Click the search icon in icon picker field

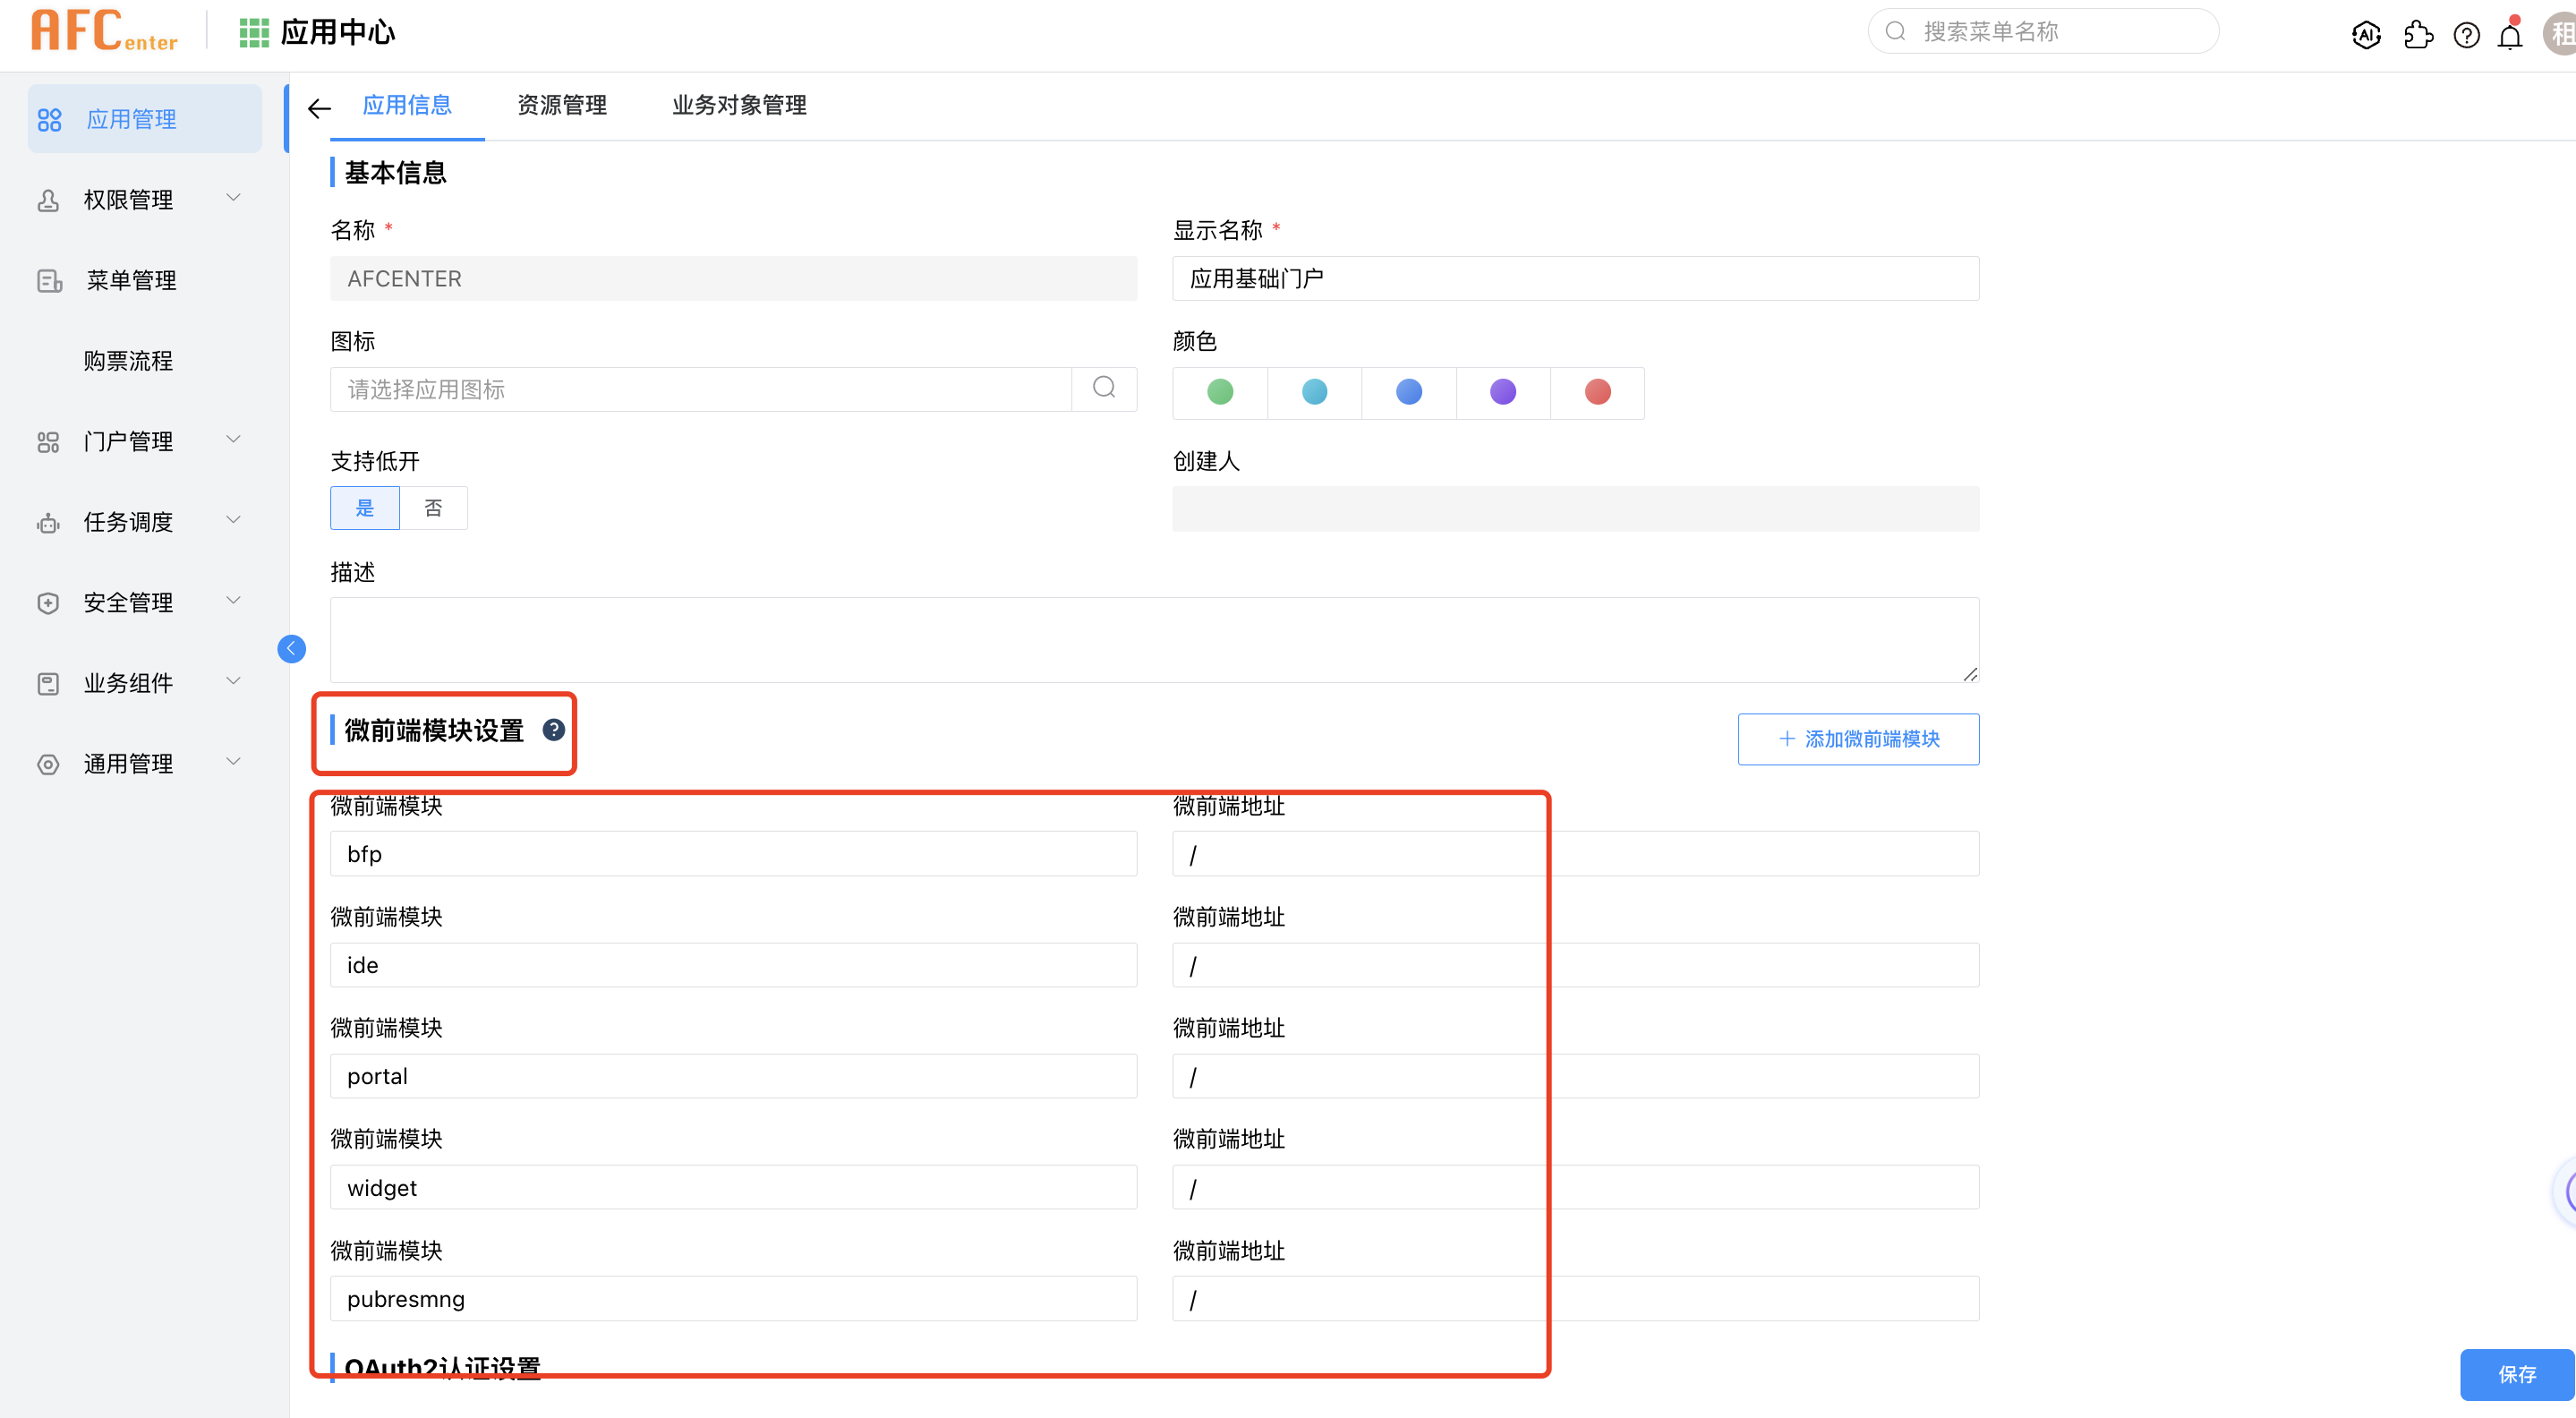(x=1104, y=388)
